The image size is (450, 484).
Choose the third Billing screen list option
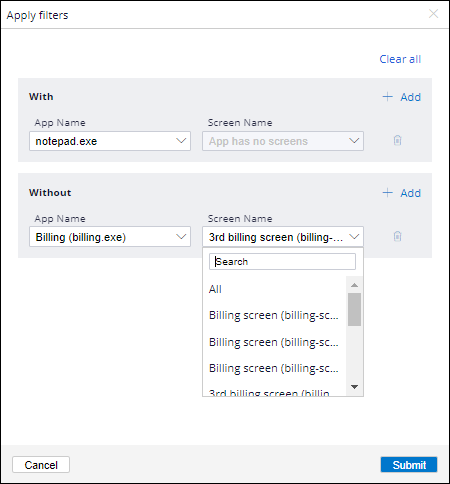275,368
